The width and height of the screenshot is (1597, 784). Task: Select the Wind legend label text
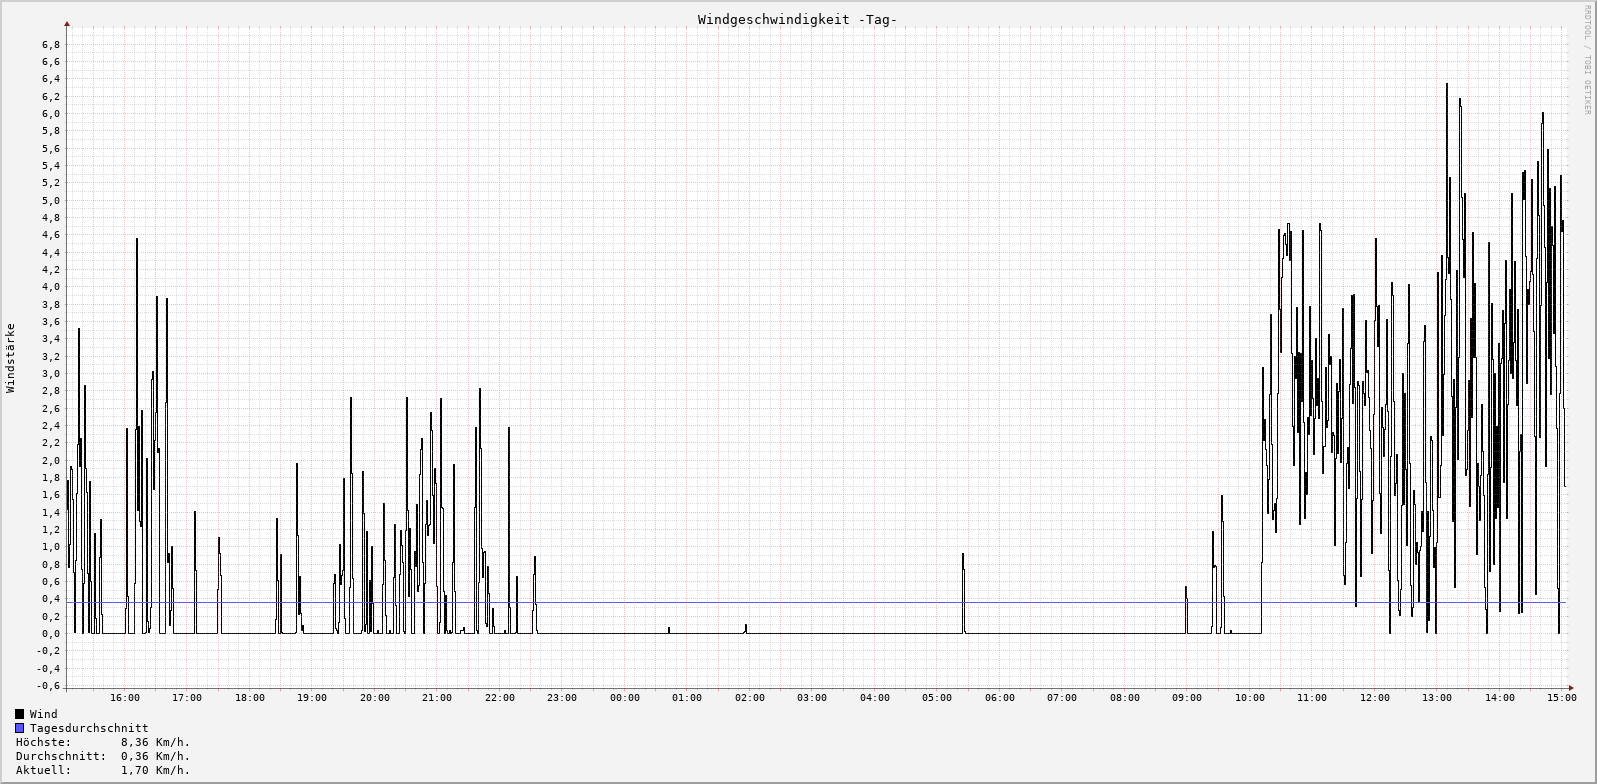[44, 714]
